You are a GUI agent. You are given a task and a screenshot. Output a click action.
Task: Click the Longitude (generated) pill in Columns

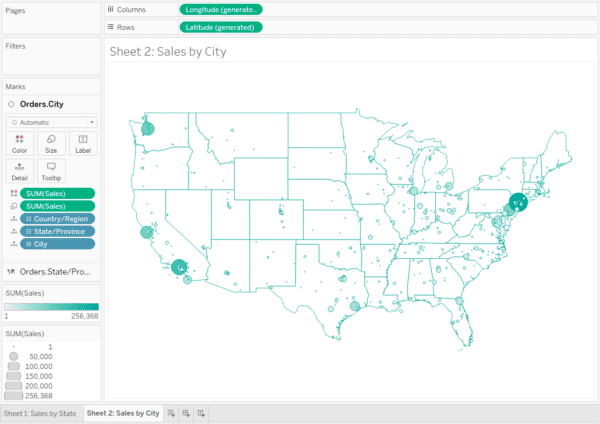pos(221,9)
